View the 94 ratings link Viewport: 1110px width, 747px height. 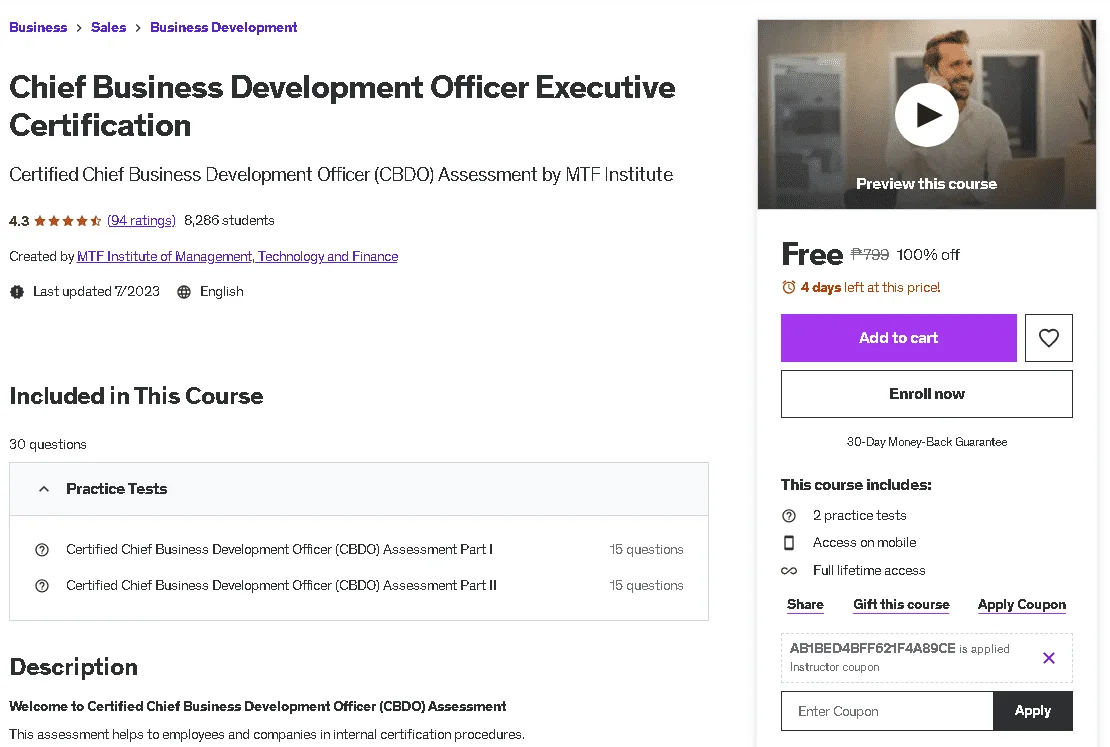(142, 220)
